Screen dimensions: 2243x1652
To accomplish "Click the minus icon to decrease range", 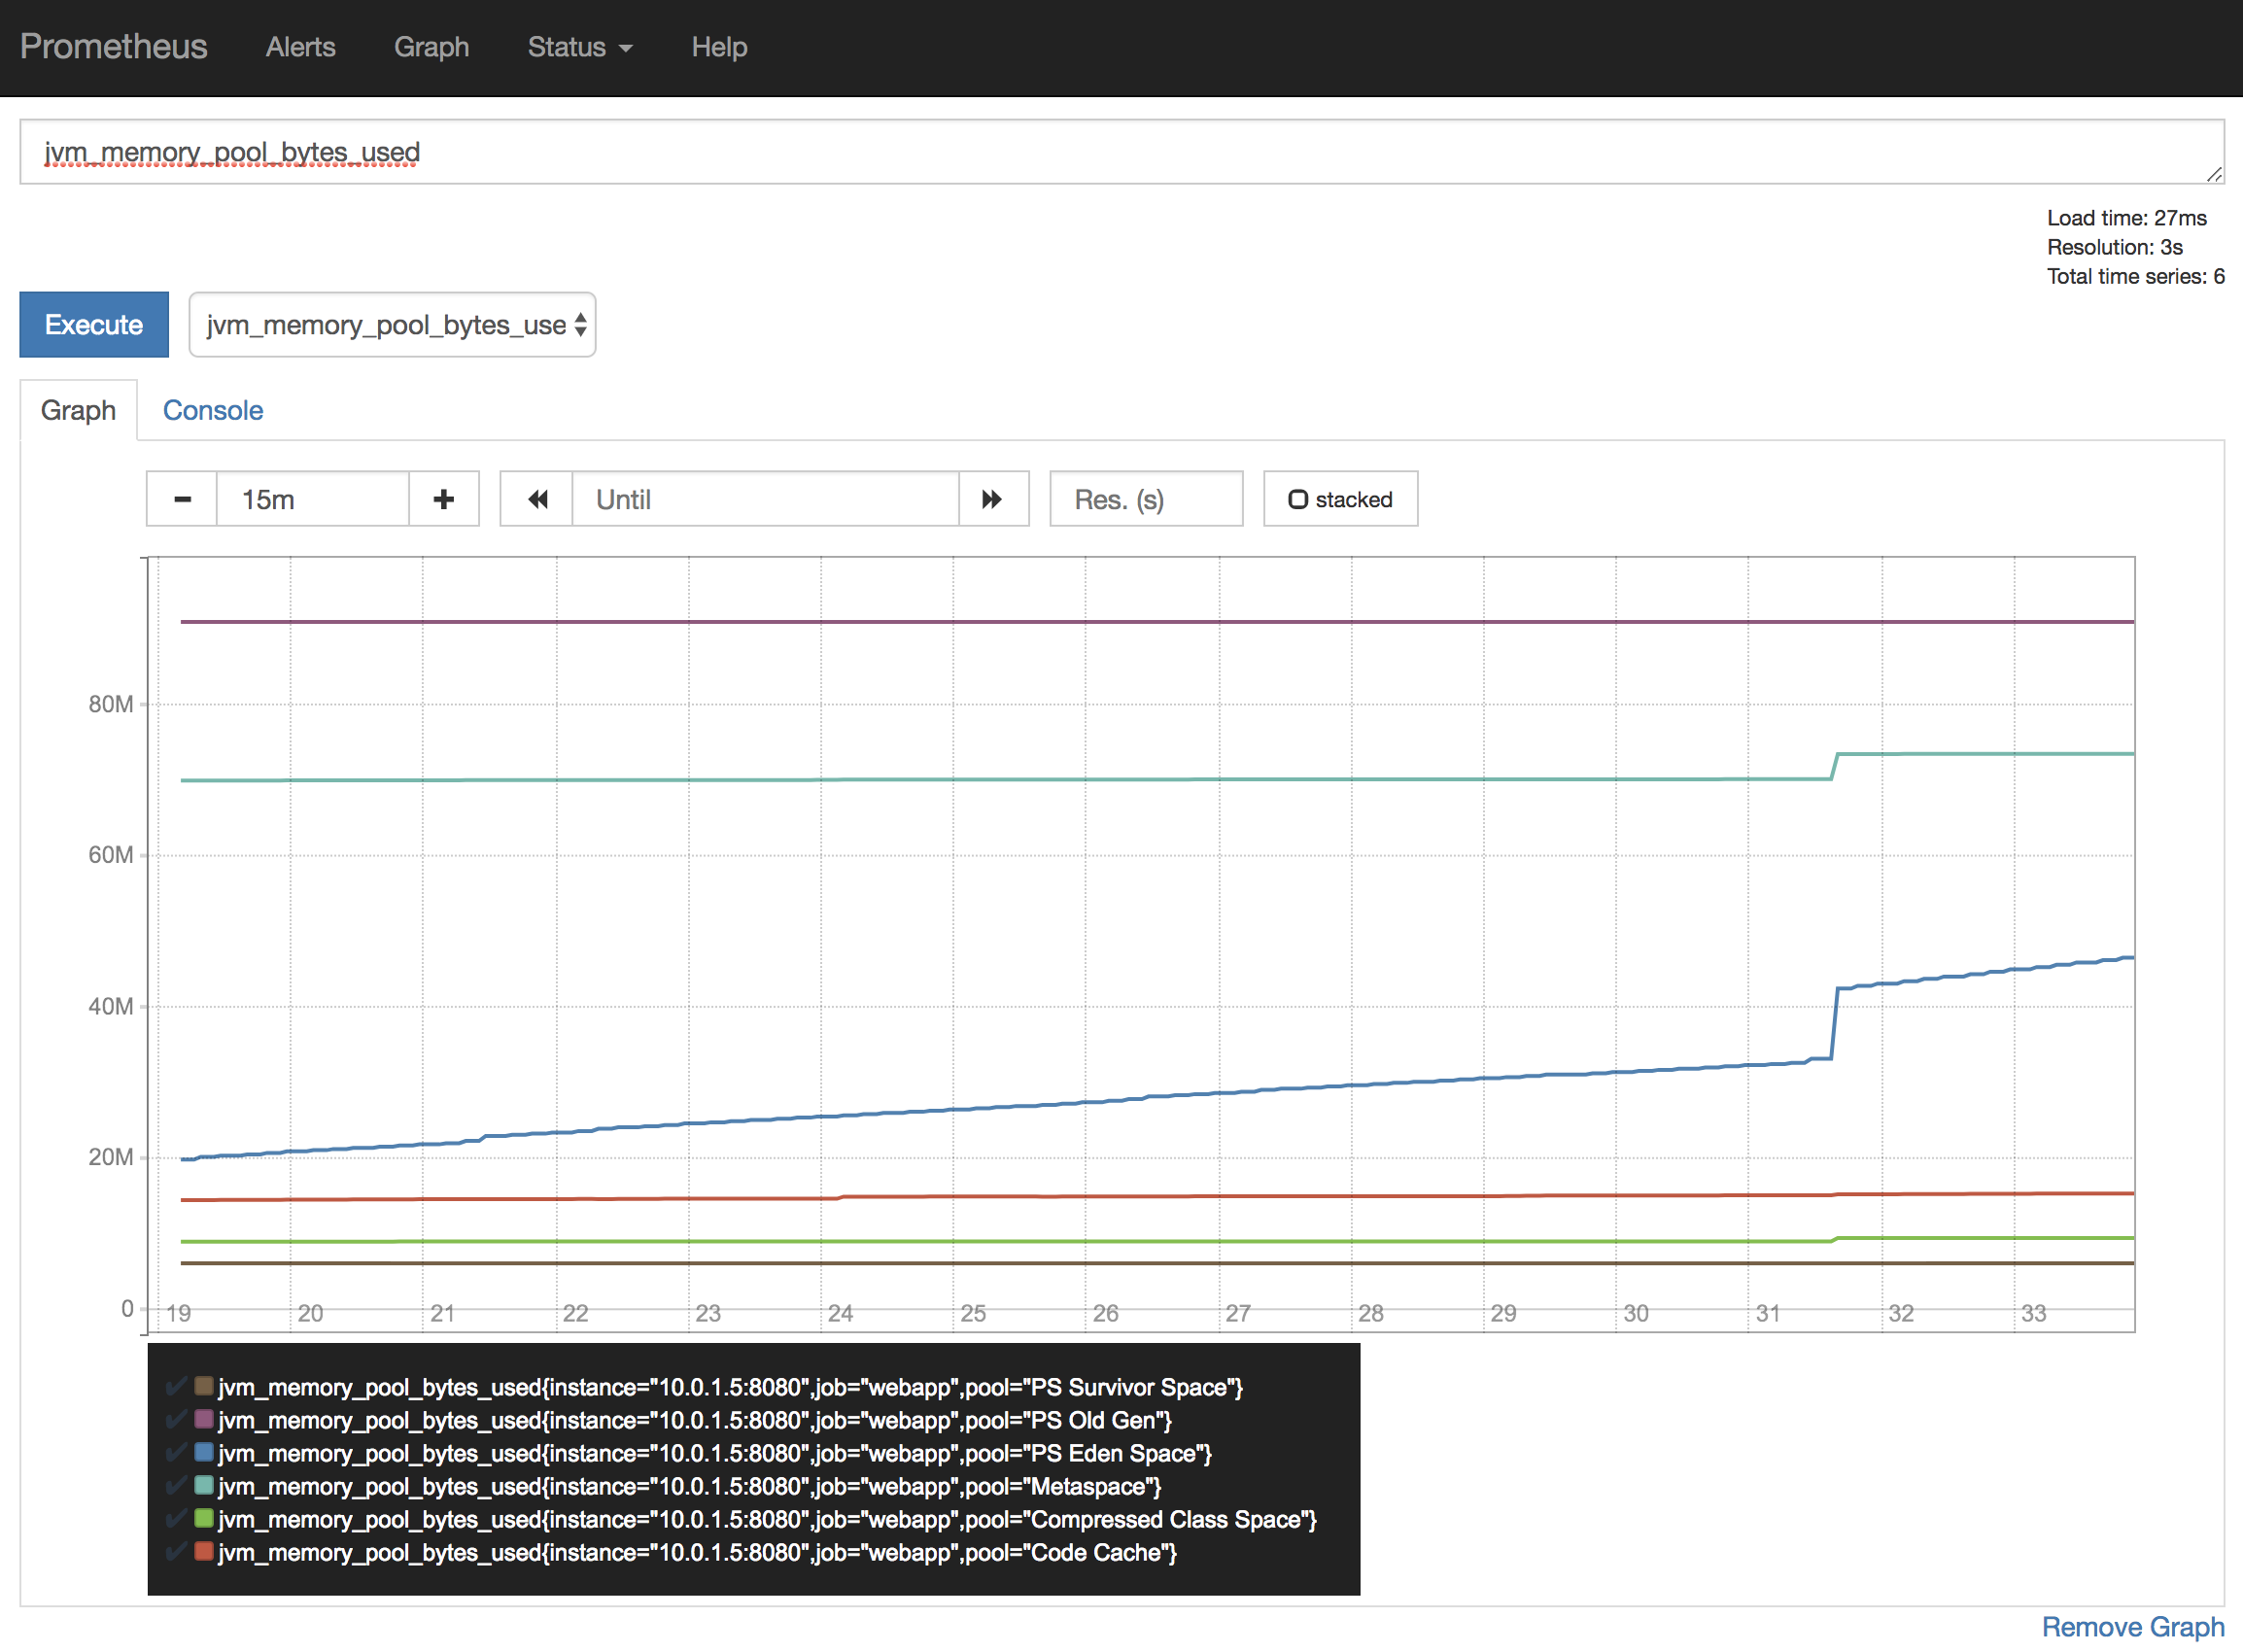I will coord(182,499).
